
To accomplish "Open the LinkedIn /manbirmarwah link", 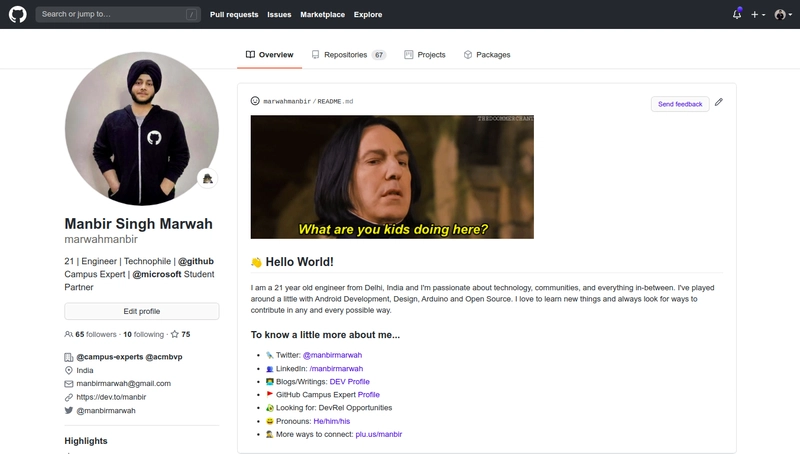I will [336, 368].
